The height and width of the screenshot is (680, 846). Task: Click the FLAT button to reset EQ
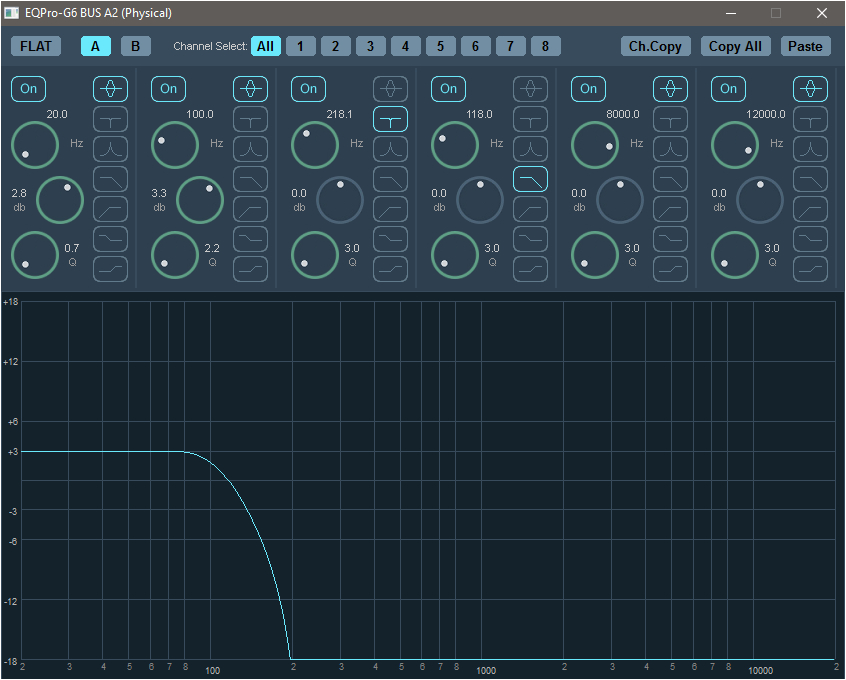[x=36, y=46]
